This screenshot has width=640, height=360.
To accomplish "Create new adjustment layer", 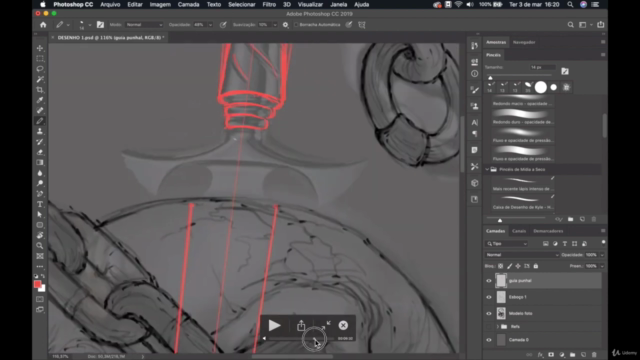I will point(562,355).
